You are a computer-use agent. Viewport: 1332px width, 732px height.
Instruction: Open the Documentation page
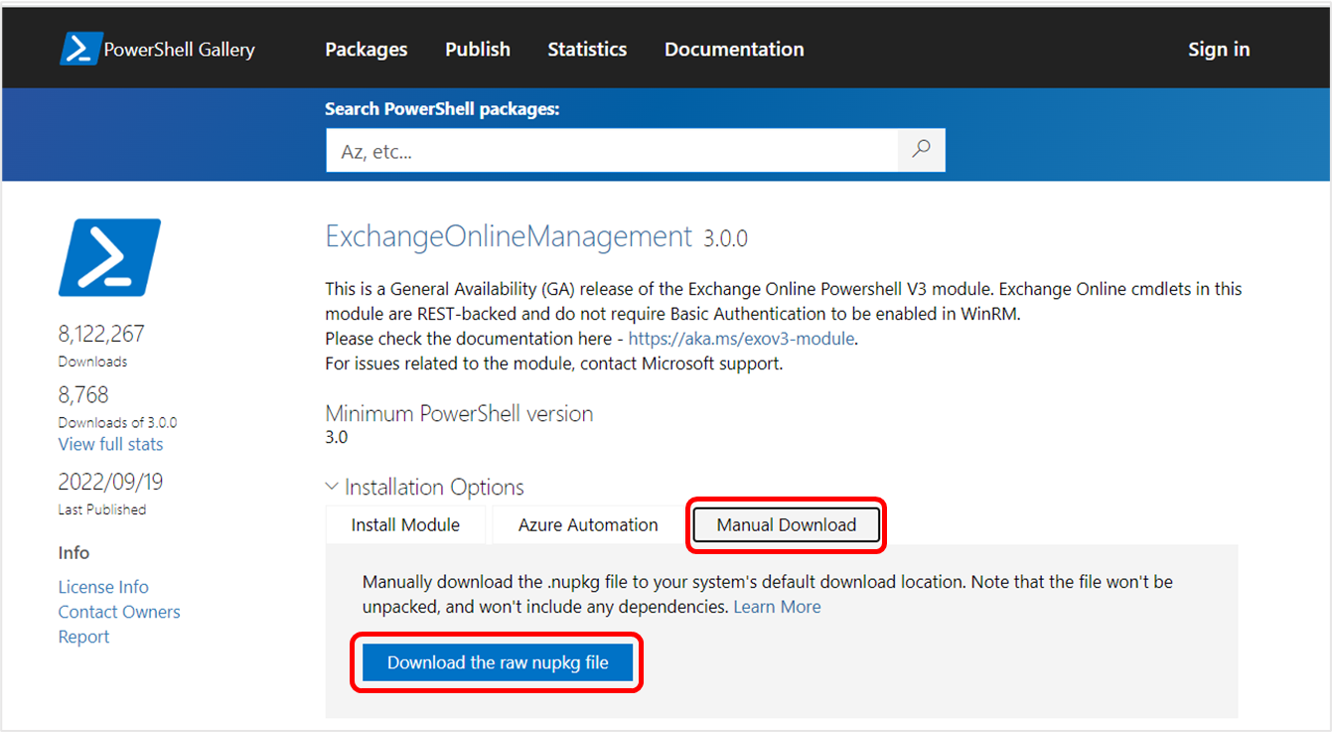733,48
